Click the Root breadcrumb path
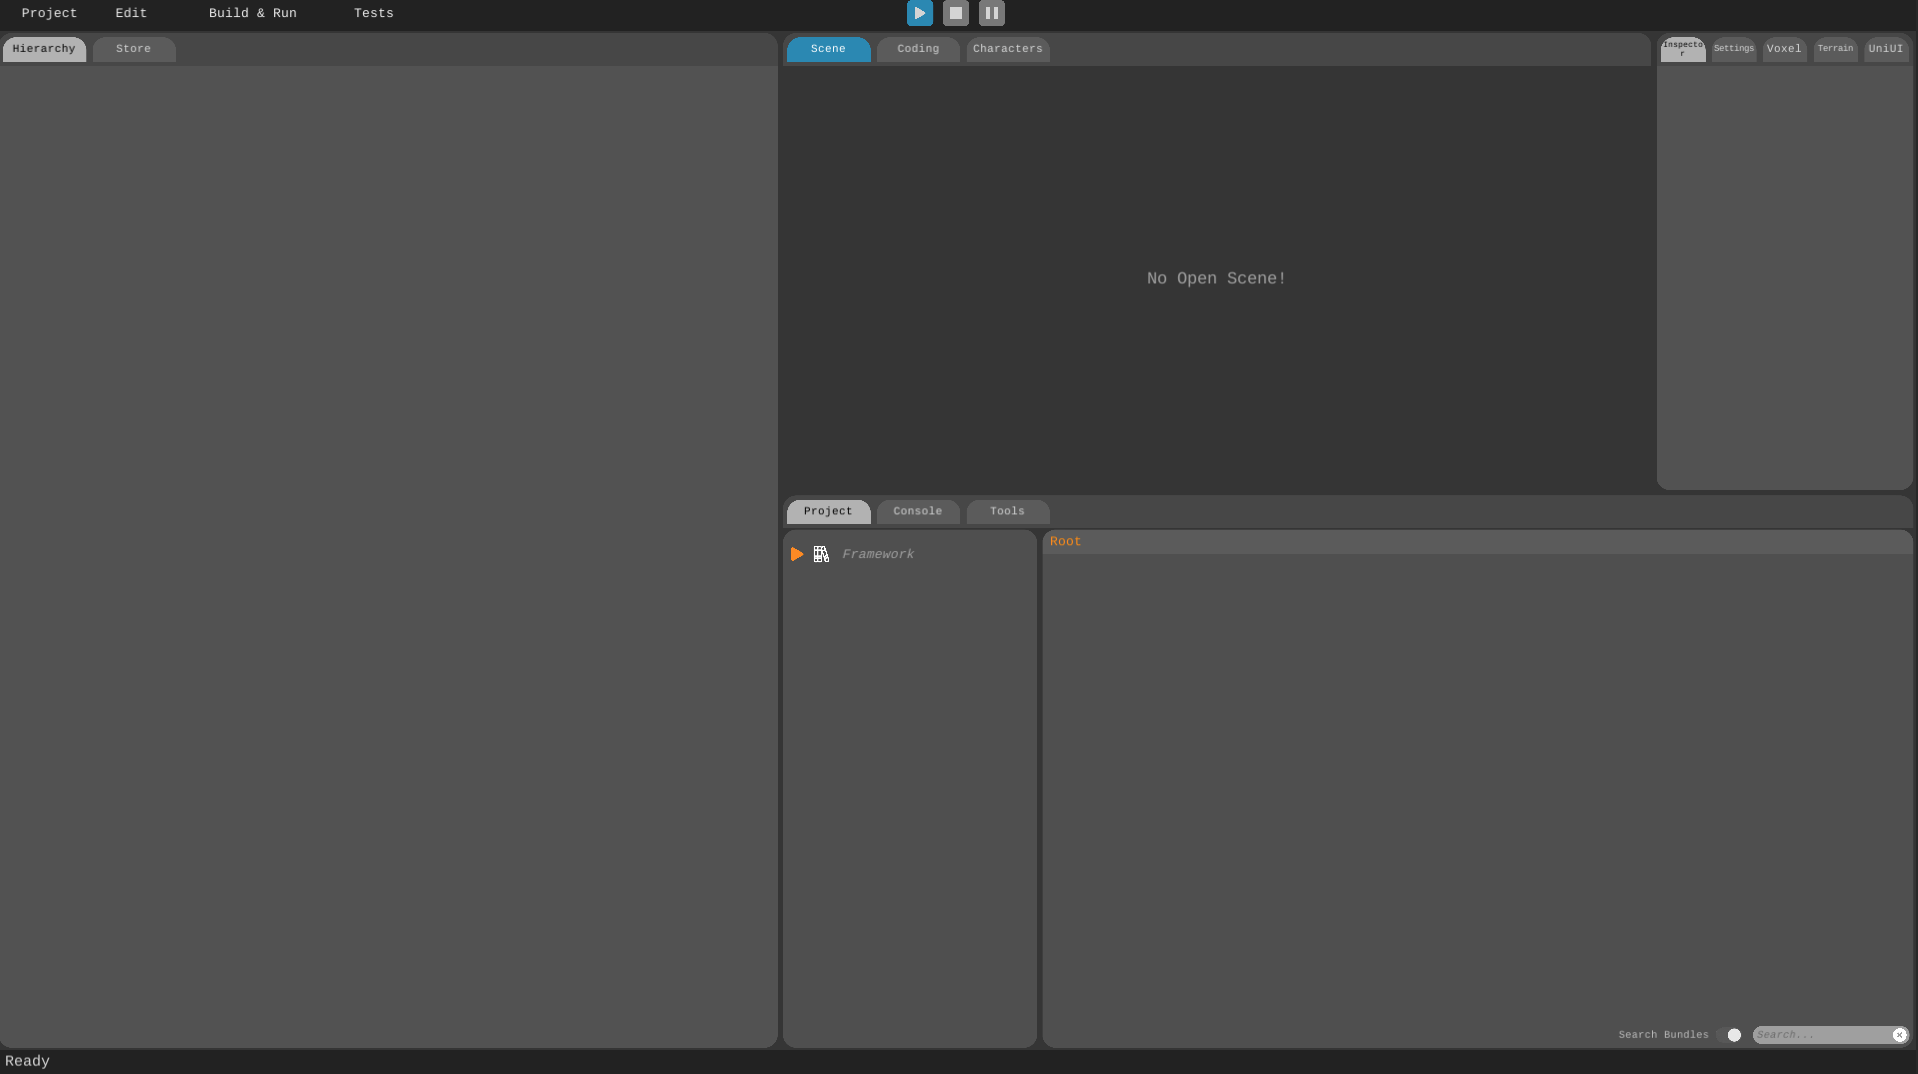This screenshot has height=1074, width=1918. (x=1065, y=541)
